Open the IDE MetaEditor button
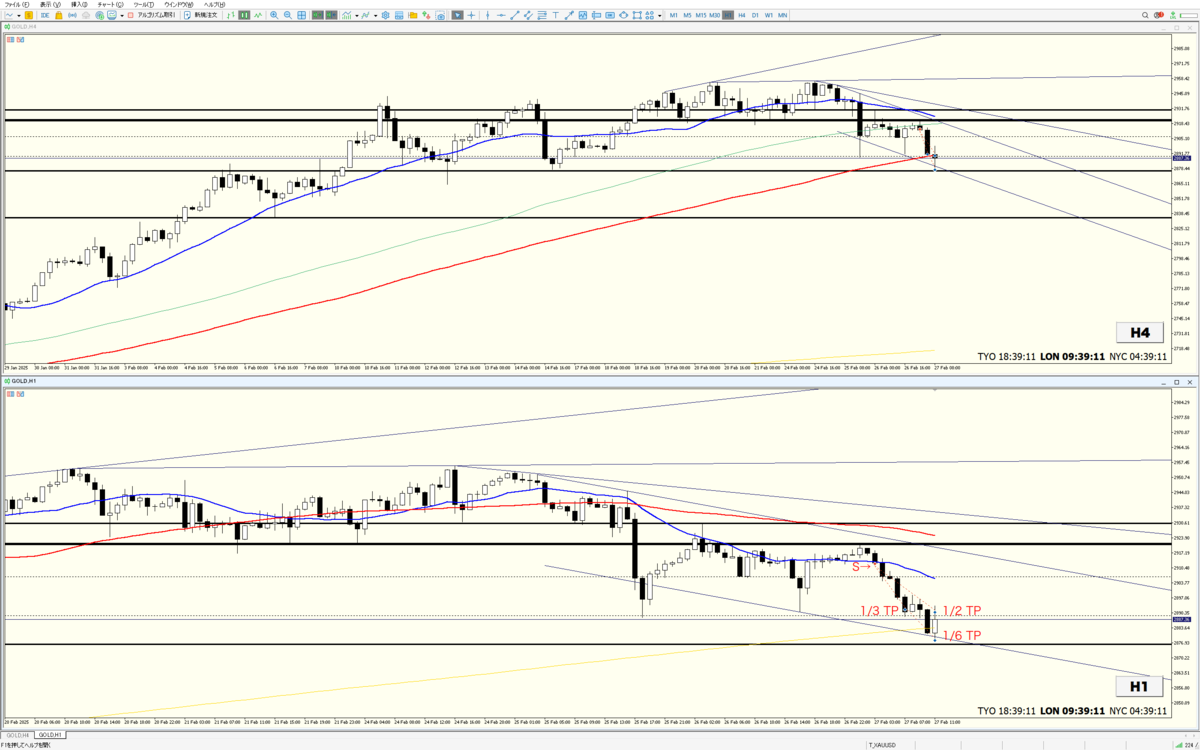 [x=45, y=15]
